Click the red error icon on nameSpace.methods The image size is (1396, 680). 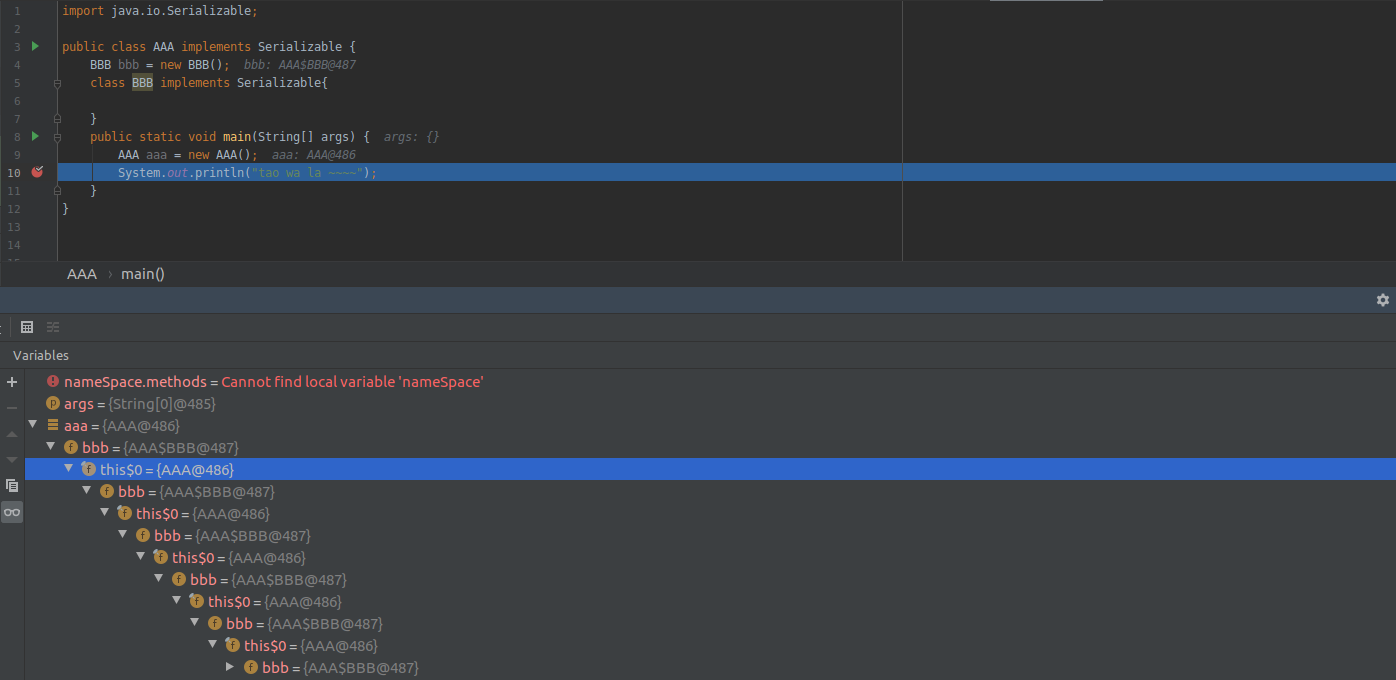coord(53,381)
